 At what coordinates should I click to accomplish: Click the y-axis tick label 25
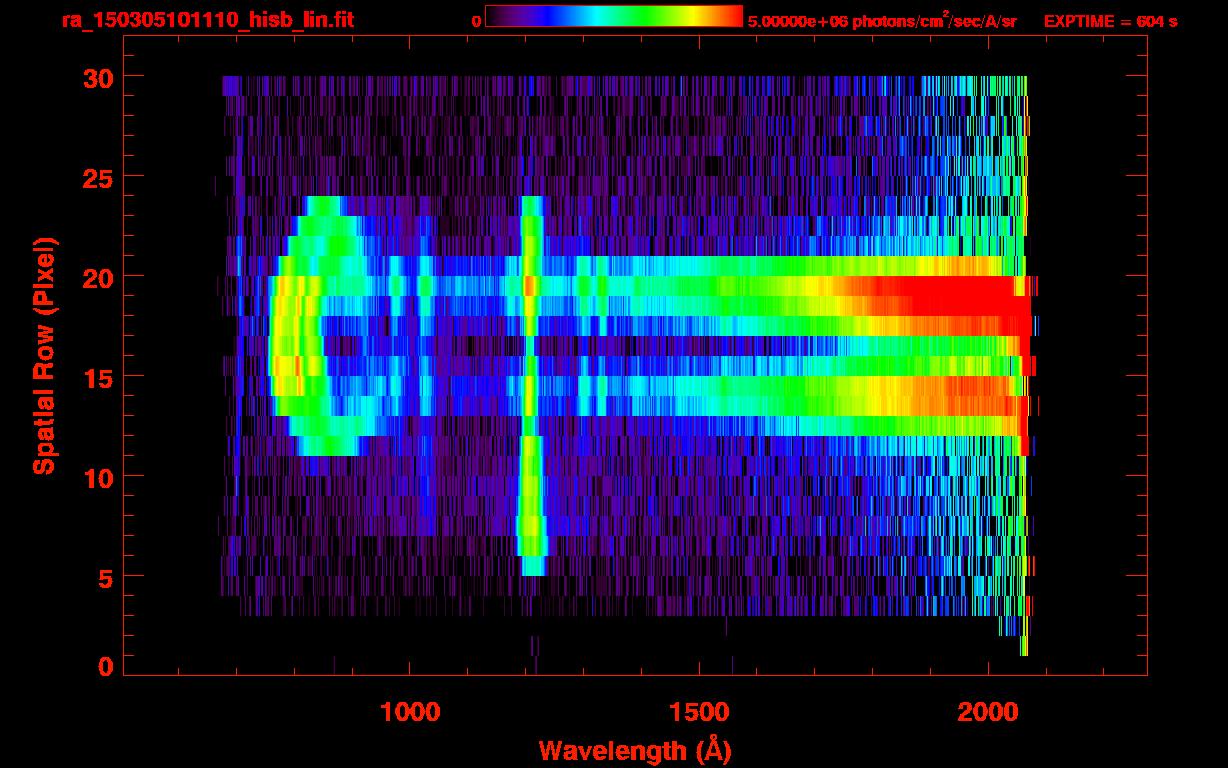[98, 177]
